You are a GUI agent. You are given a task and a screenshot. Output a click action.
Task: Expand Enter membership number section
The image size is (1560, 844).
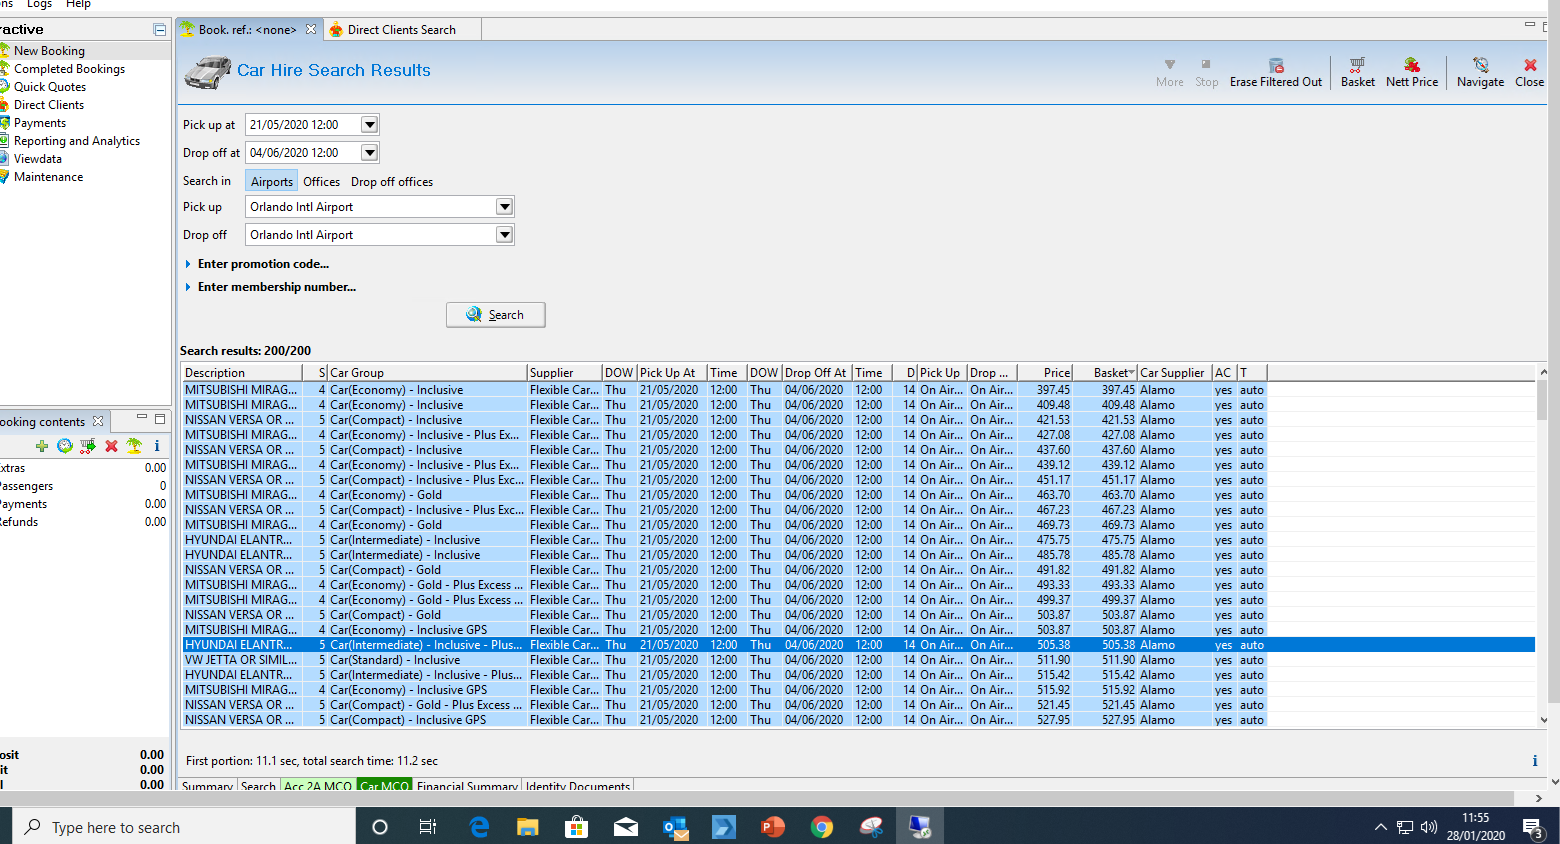271,287
